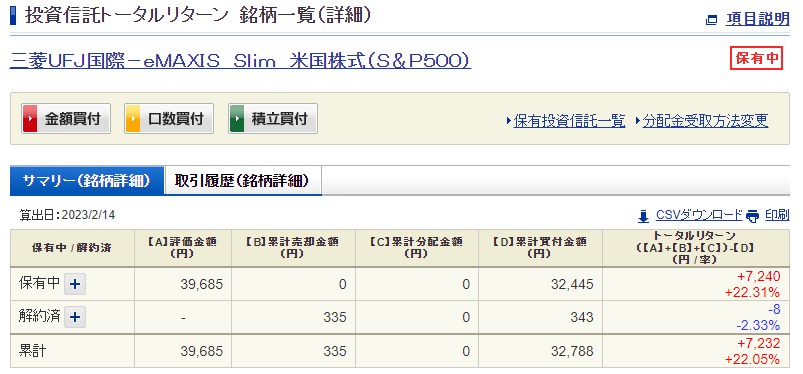
Task: Click the +7,240 total return value
Action: pyautogui.click(x=758, y=277)
